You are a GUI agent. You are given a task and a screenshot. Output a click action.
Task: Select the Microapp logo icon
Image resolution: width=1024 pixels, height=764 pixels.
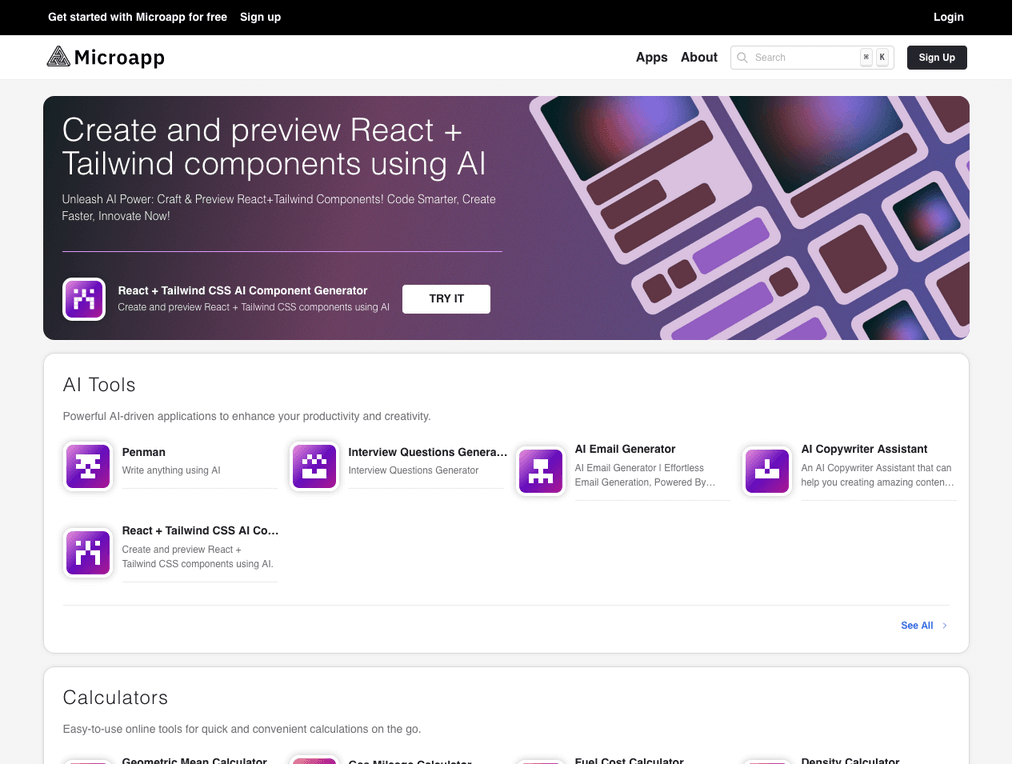point(57,57)
